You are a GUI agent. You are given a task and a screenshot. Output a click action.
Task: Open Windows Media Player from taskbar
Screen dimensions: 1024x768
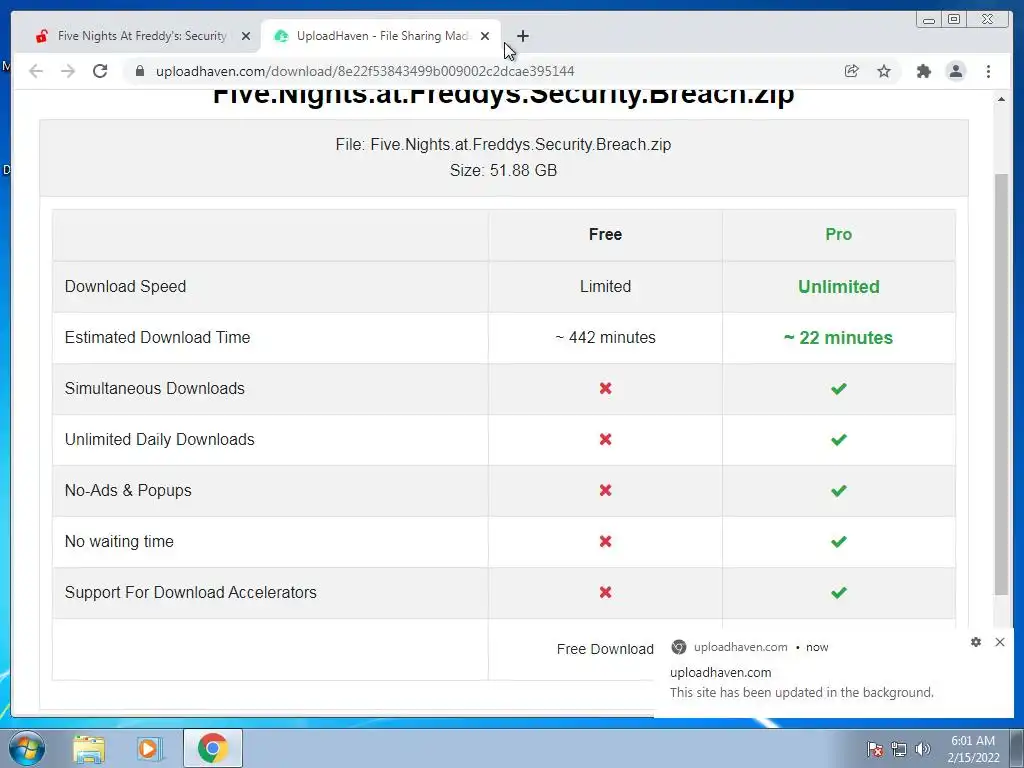(x=149, y=748)
